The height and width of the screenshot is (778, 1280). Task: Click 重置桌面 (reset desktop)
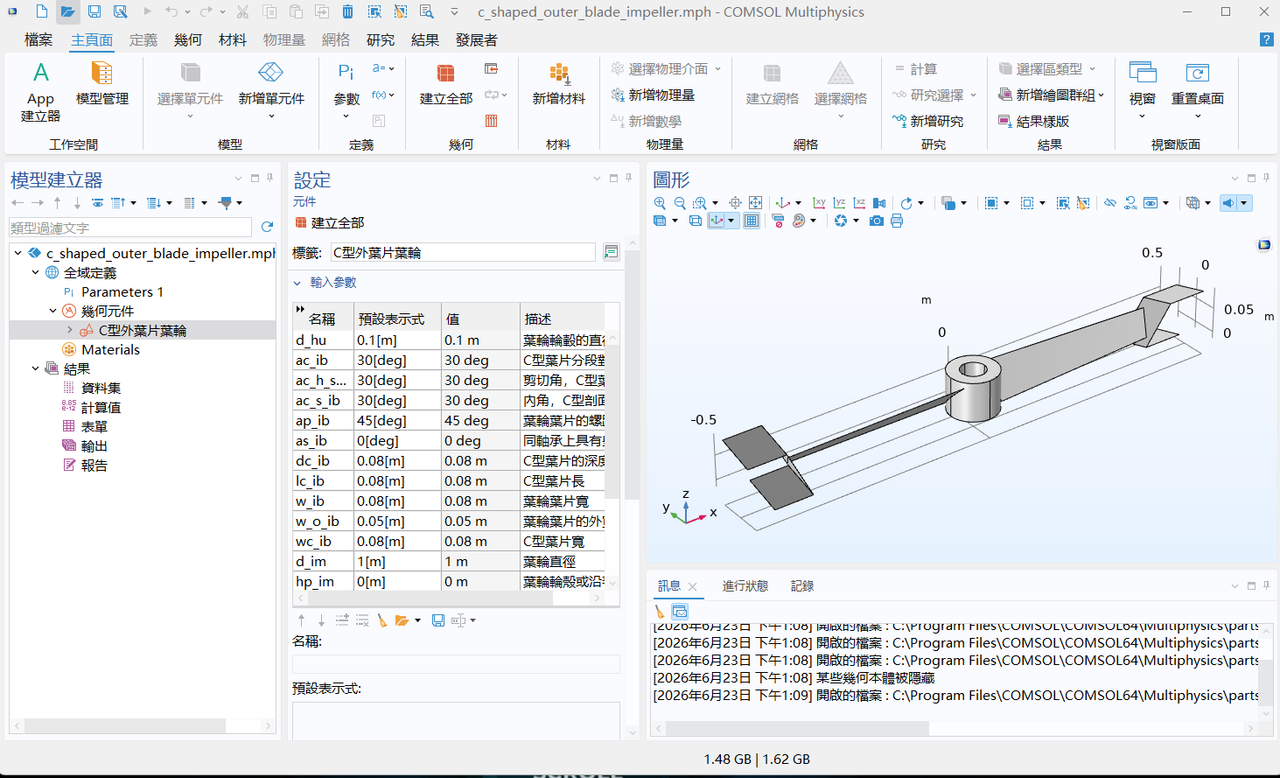pos(1198,84)
